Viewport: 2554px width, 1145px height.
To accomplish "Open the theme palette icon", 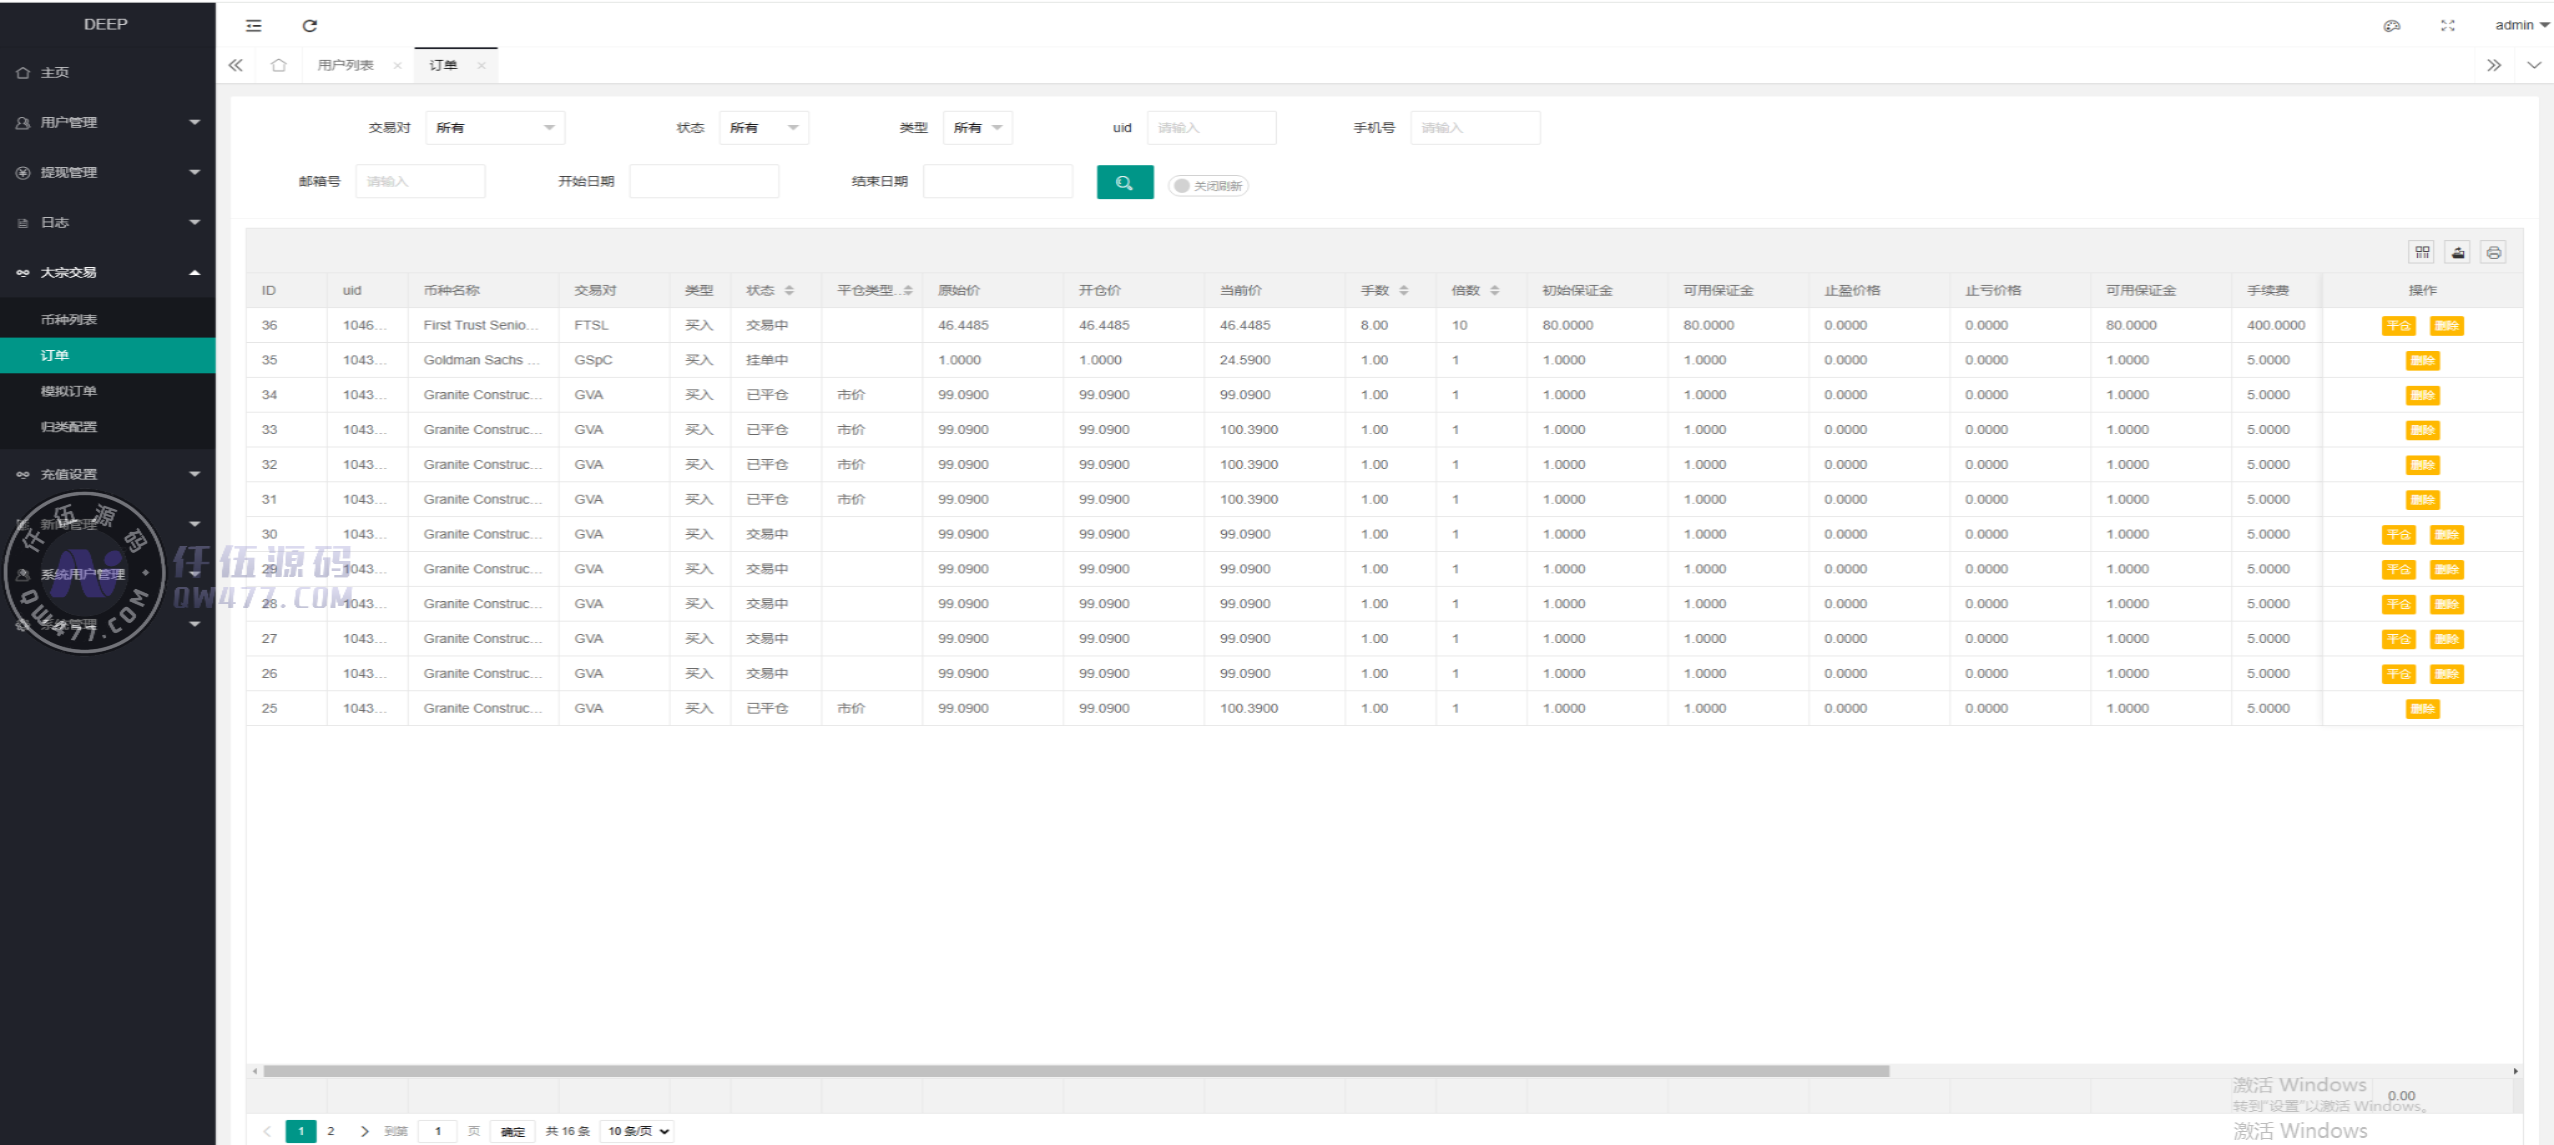I will pyautogui.click(x=2391, y=26).
